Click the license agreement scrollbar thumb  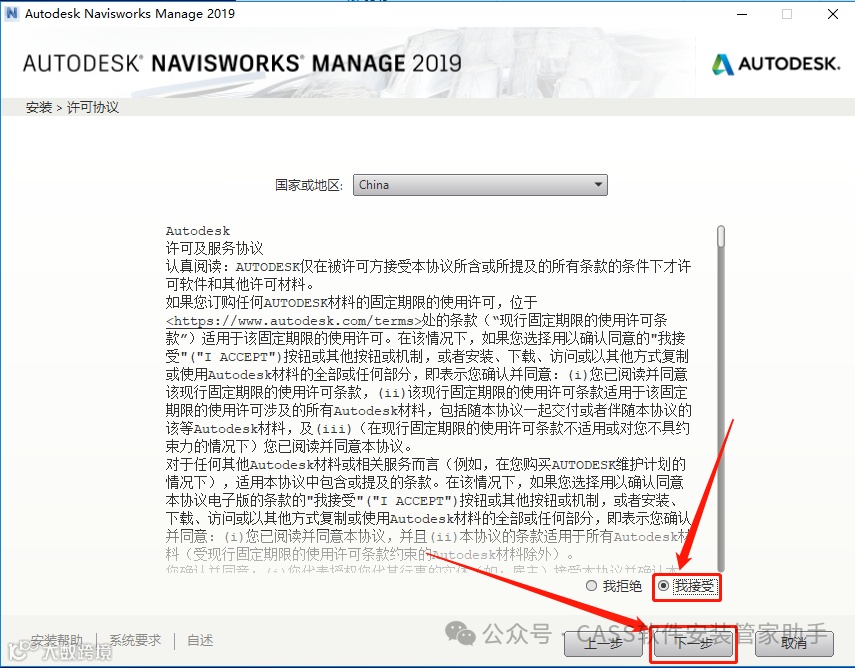point(721,237)
